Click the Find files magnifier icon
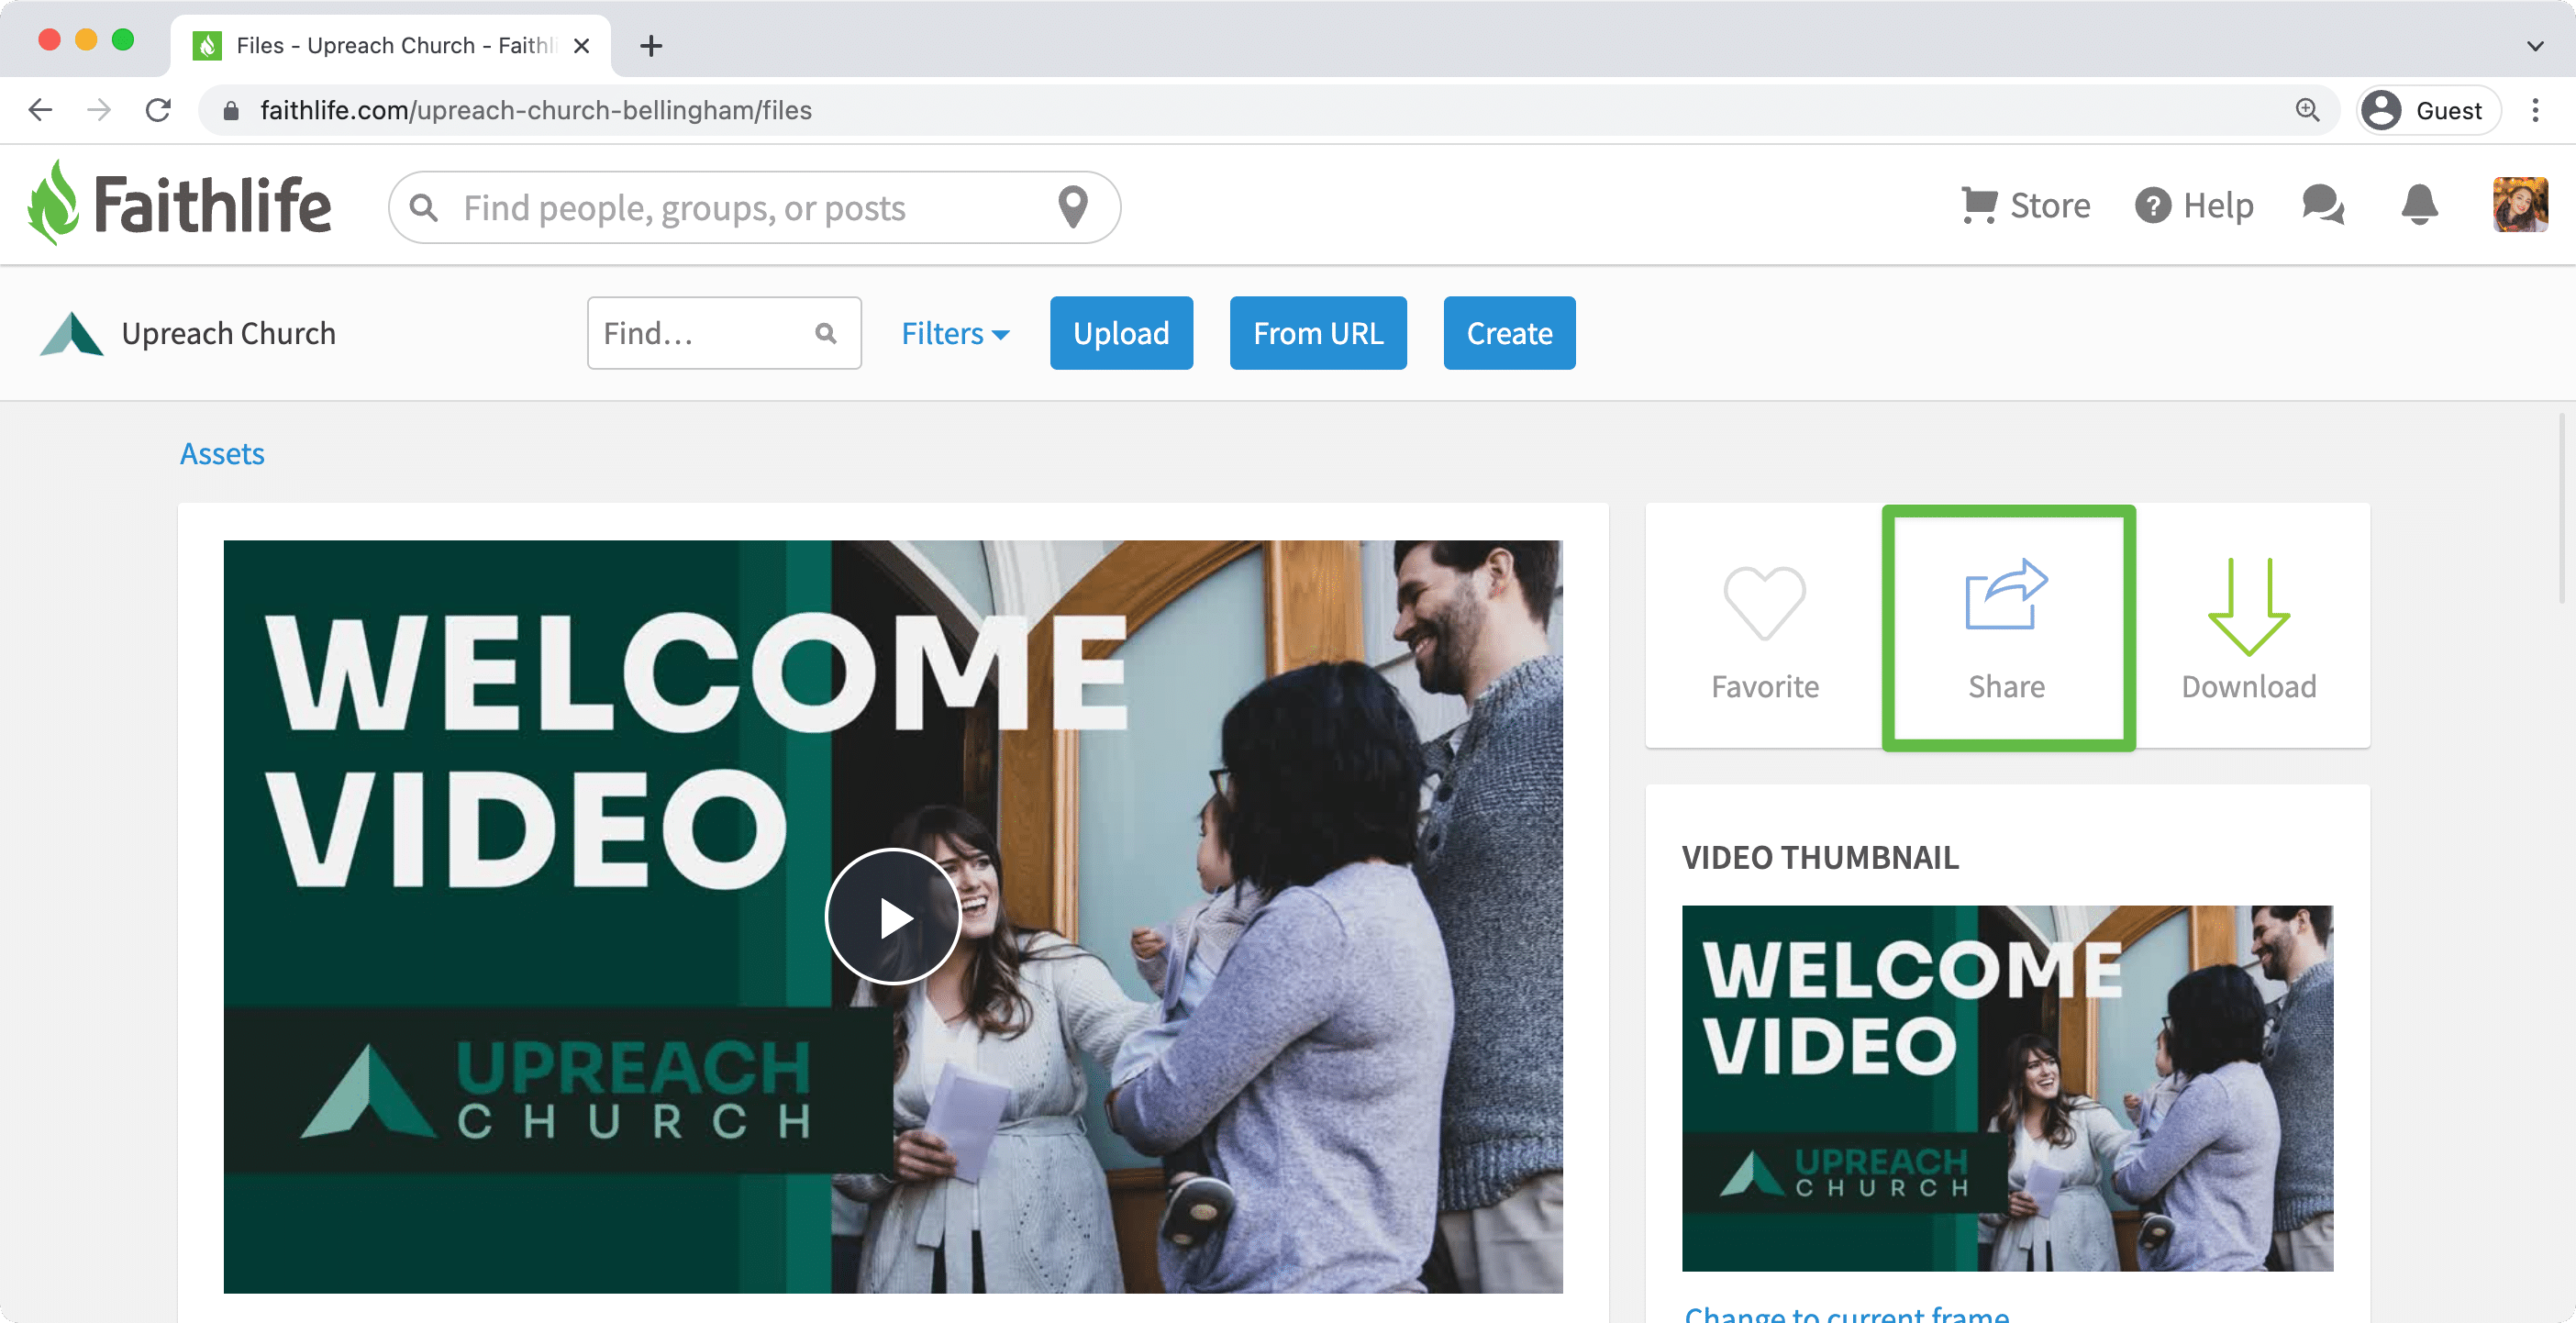 coord(825,333)
